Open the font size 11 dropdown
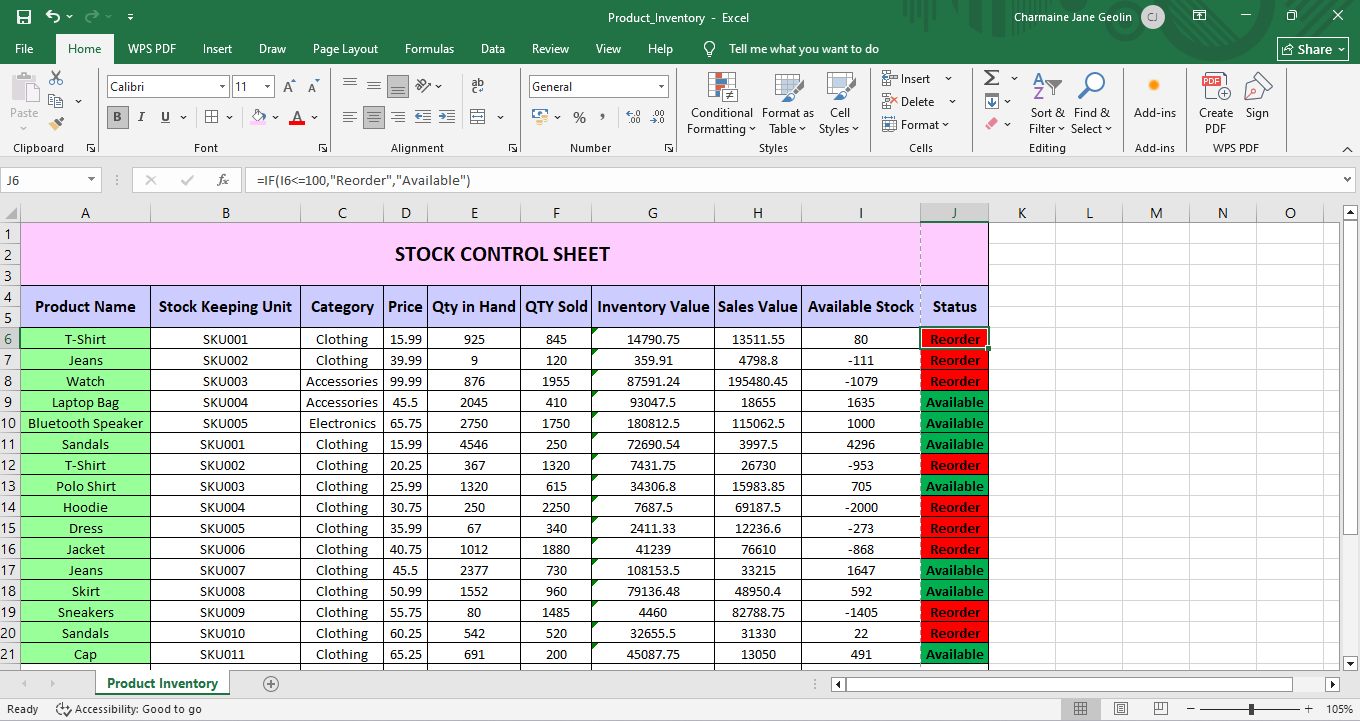This screenshot has height=721, width=1360. pos(267,87)
